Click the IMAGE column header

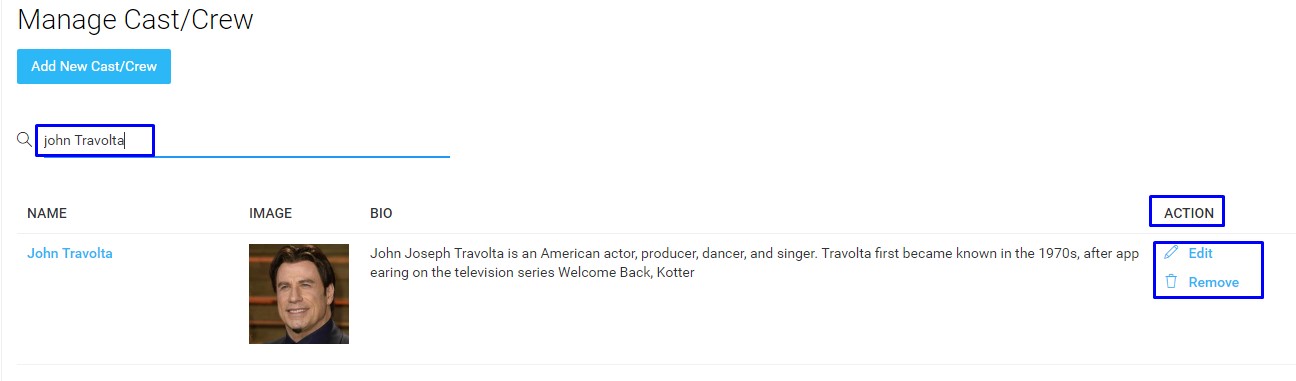tap(270, 213)
